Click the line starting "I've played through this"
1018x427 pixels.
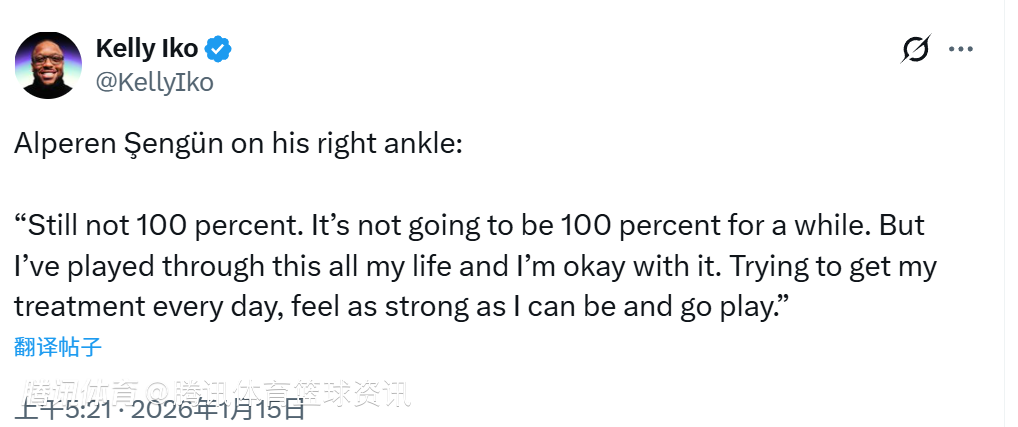(x=475, y=267)
